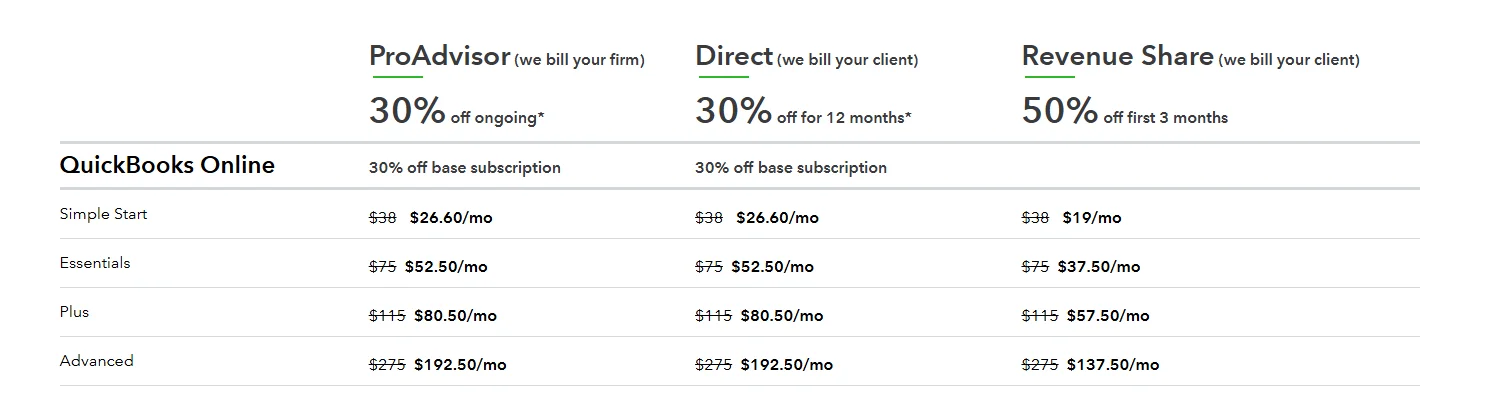The width and height of the screenshot is (1493, 404).
Task: Click the 30% off ongoing text
Action: click(x=456, y=112)
